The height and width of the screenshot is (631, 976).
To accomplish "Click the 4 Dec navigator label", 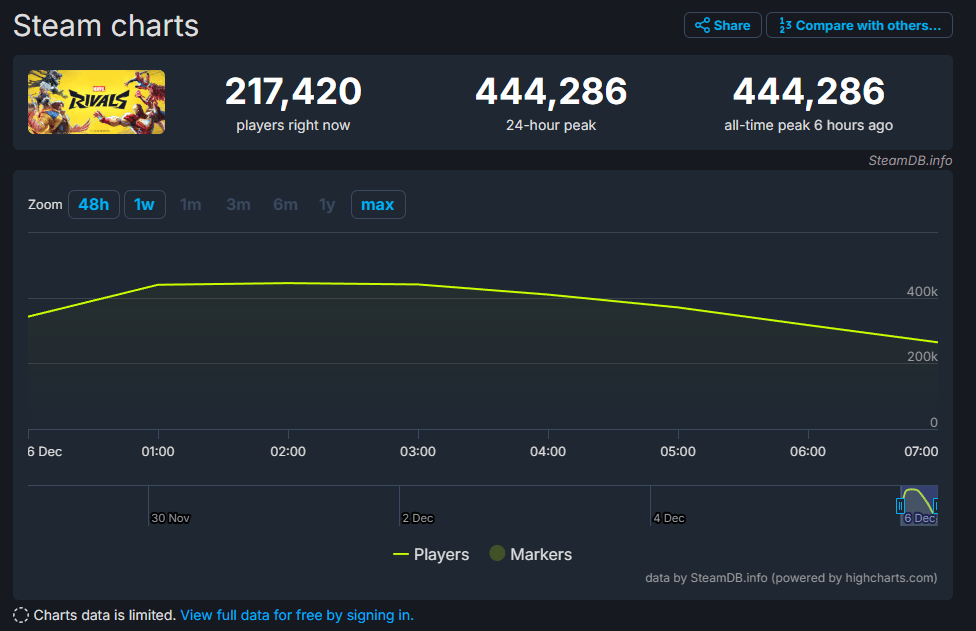I will tap(669, 518).
